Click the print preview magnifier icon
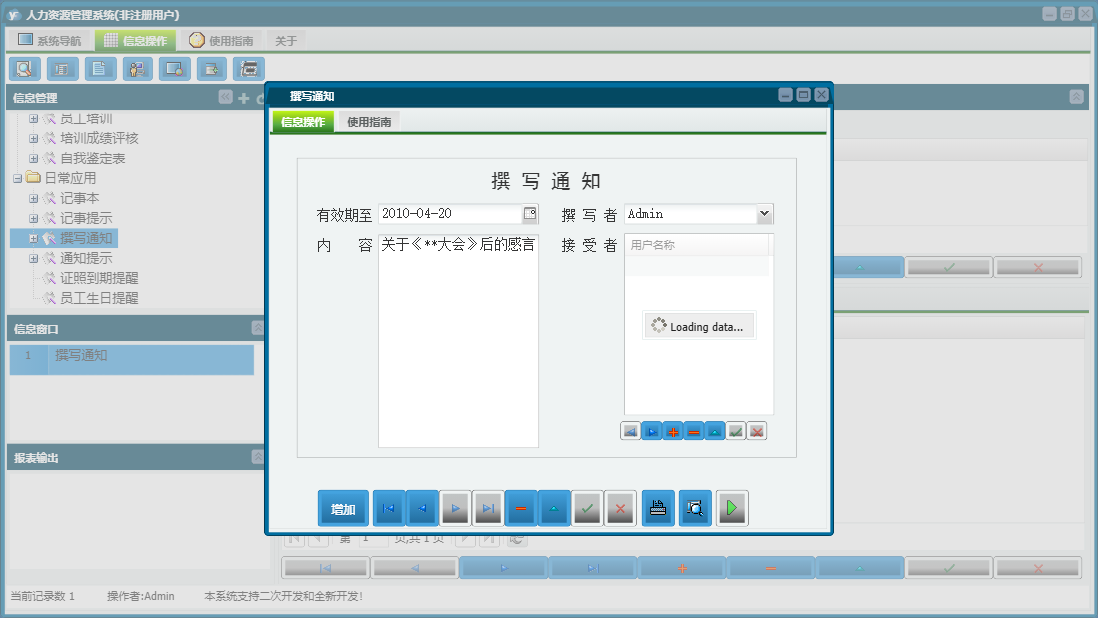The width and height of the screenshot is (1098, 618). (695, 508)
